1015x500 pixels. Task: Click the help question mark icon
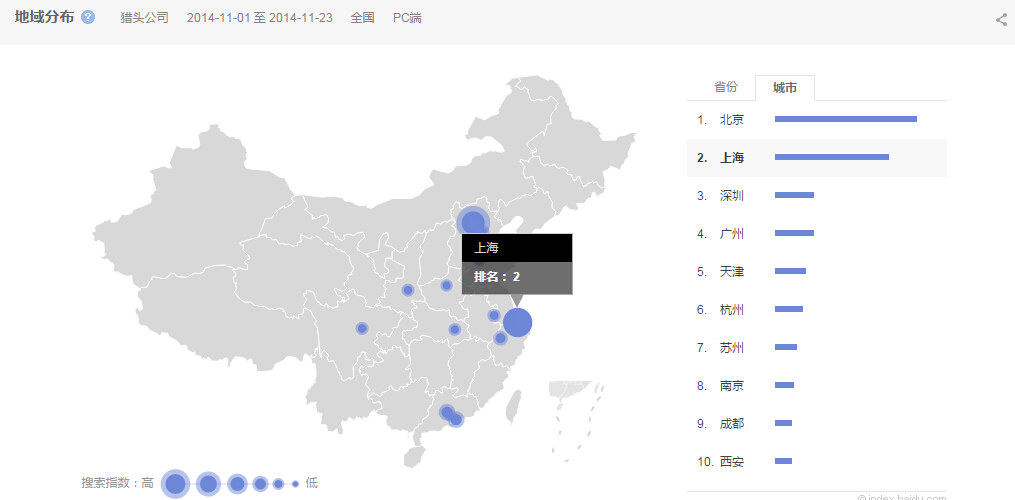point(88,18)
